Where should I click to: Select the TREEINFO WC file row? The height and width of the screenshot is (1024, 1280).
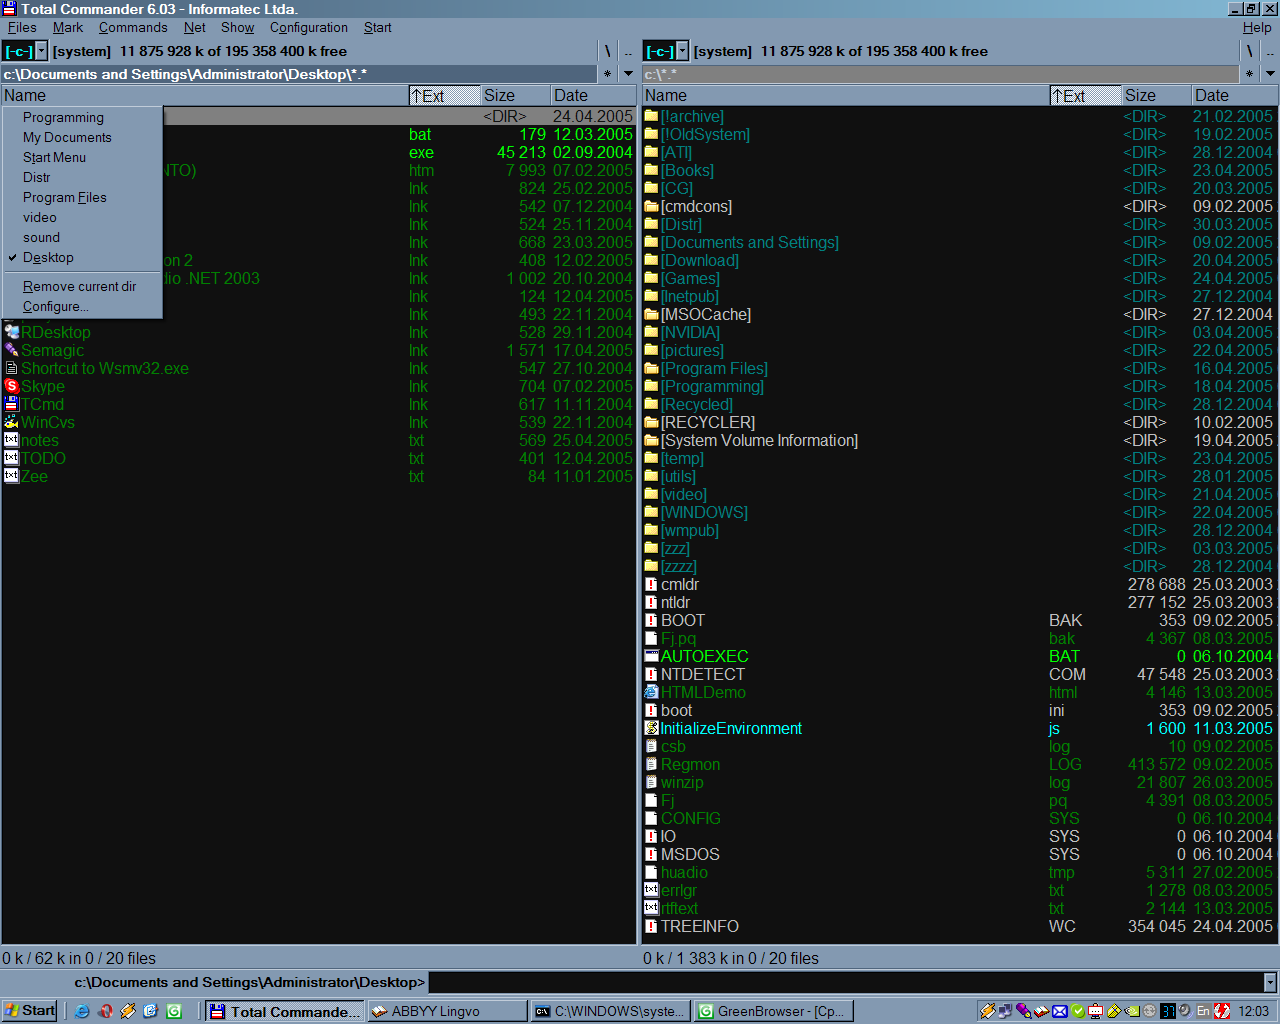pyautogui.click(x=959, y=927)
